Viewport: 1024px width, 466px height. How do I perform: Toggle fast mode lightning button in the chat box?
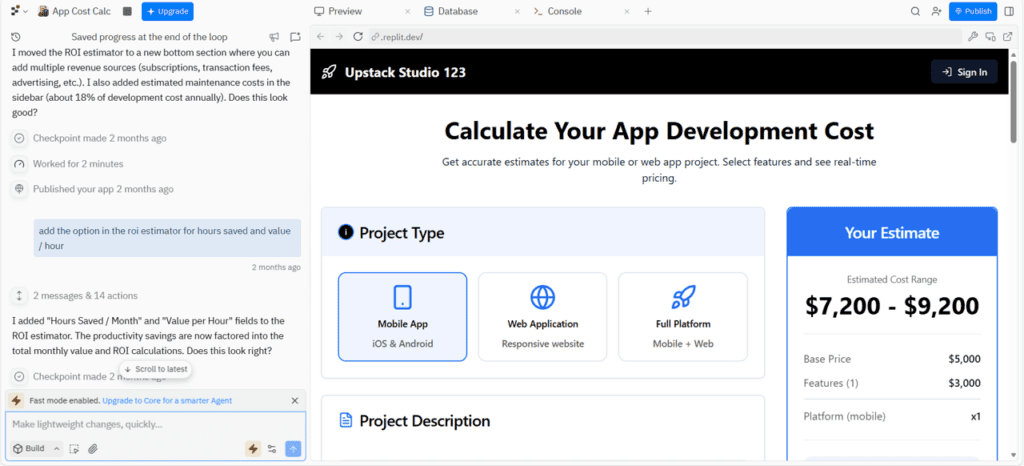(253, 449)
